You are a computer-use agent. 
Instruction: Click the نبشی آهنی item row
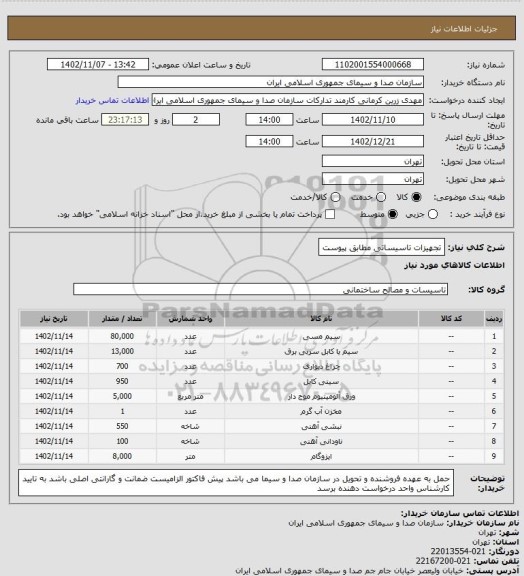[262, 426]
